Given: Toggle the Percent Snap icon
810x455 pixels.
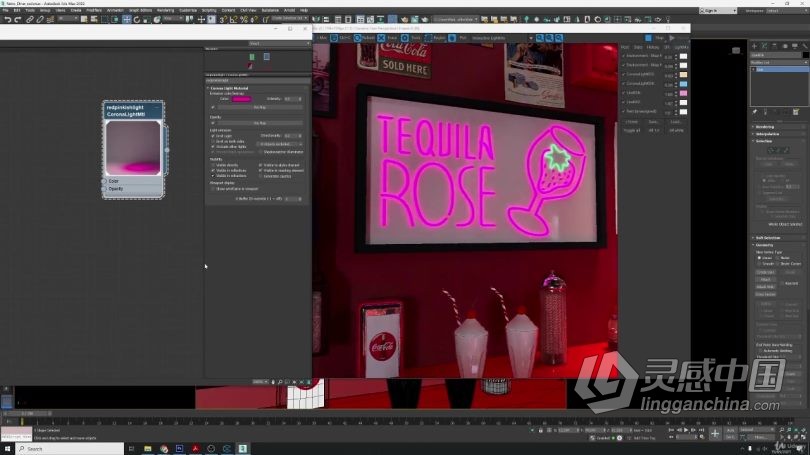Looking at the screenshot, I should [x=244, y=20].
